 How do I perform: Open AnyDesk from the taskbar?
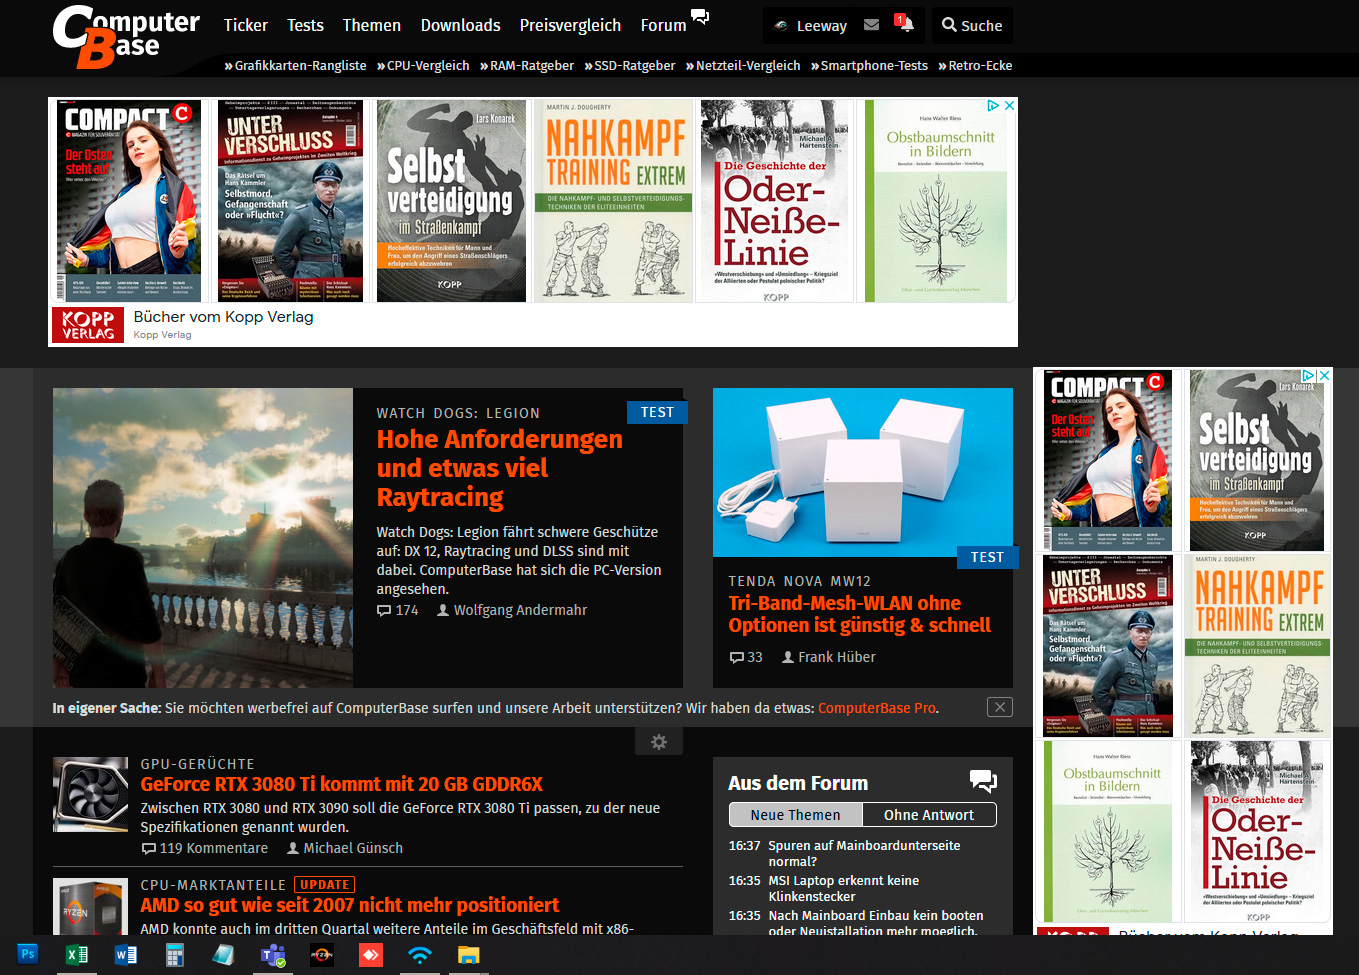click(x=370, y=954)
